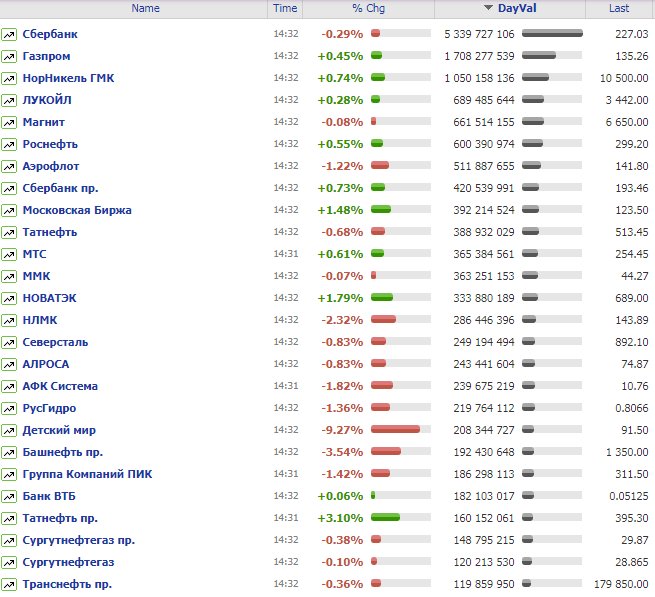Open the chart icon beside Роснефть
The height and width of the screenshot is (597, 655).
point(9,145)
